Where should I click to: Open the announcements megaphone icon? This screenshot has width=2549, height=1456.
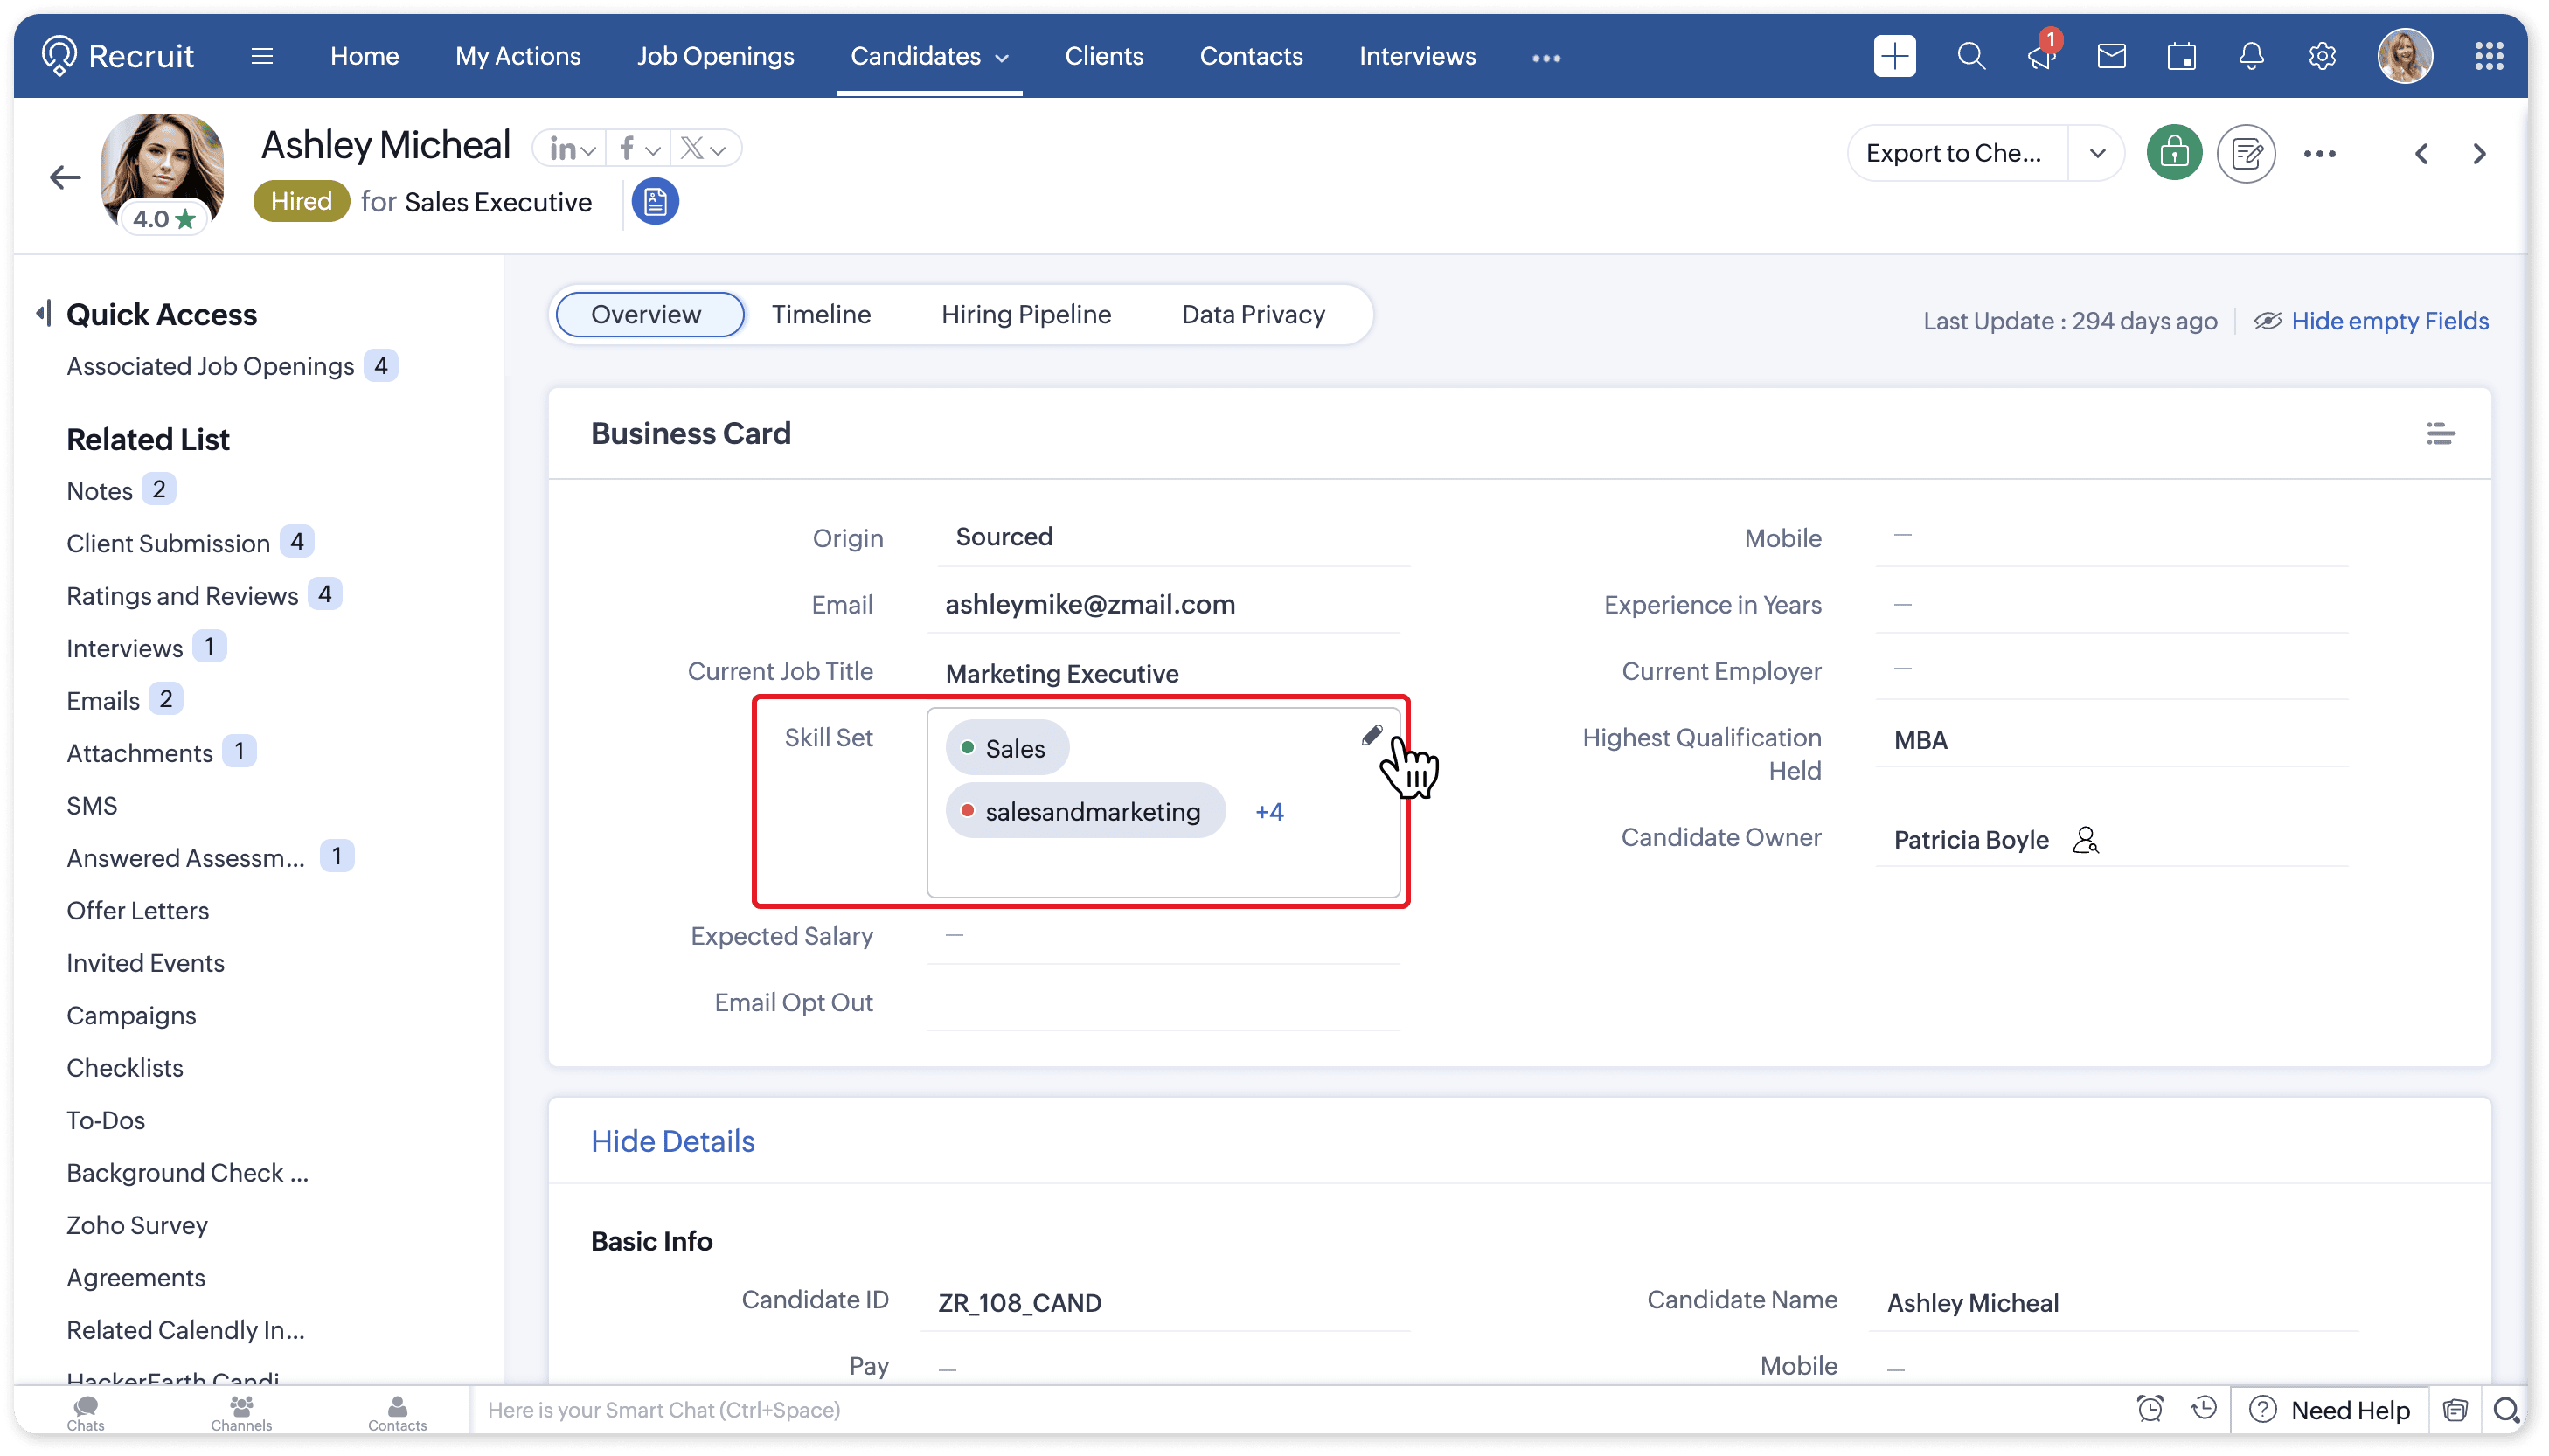click(2040, 57)
